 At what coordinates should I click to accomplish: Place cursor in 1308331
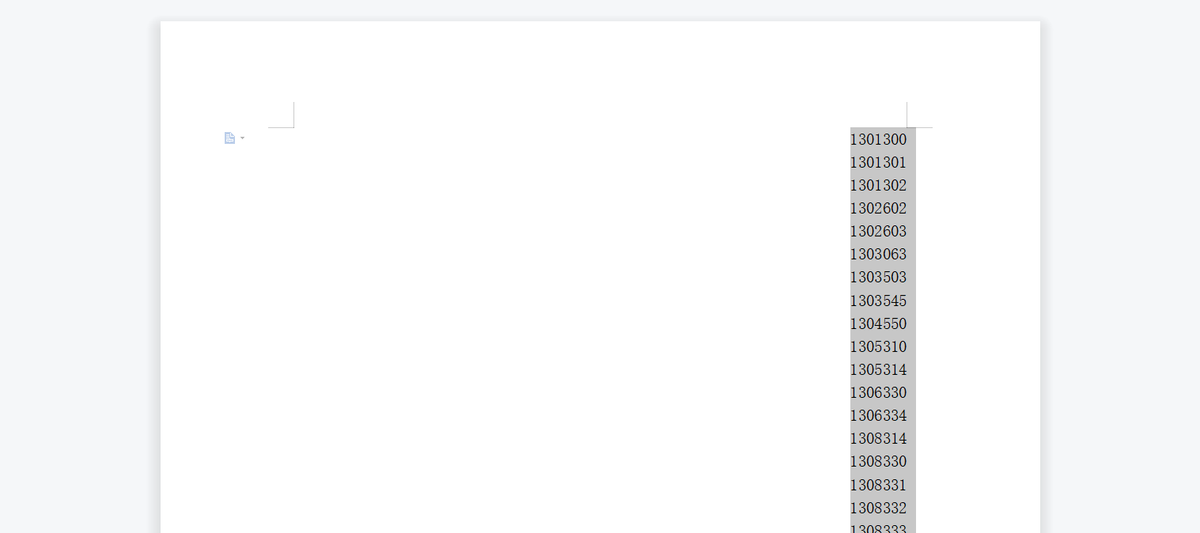click(x=878, y=485)
